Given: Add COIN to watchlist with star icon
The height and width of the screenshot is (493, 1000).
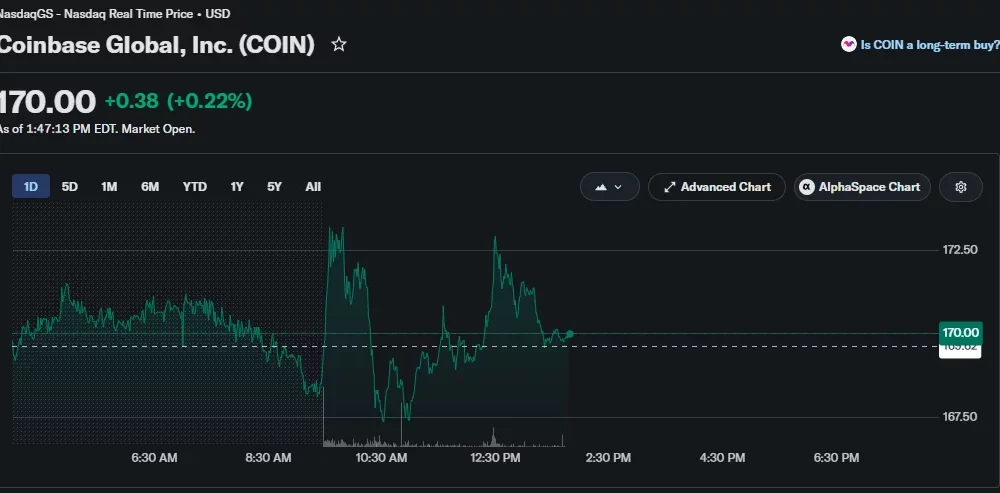Looking at the screenshot, I should pos(339,45).
